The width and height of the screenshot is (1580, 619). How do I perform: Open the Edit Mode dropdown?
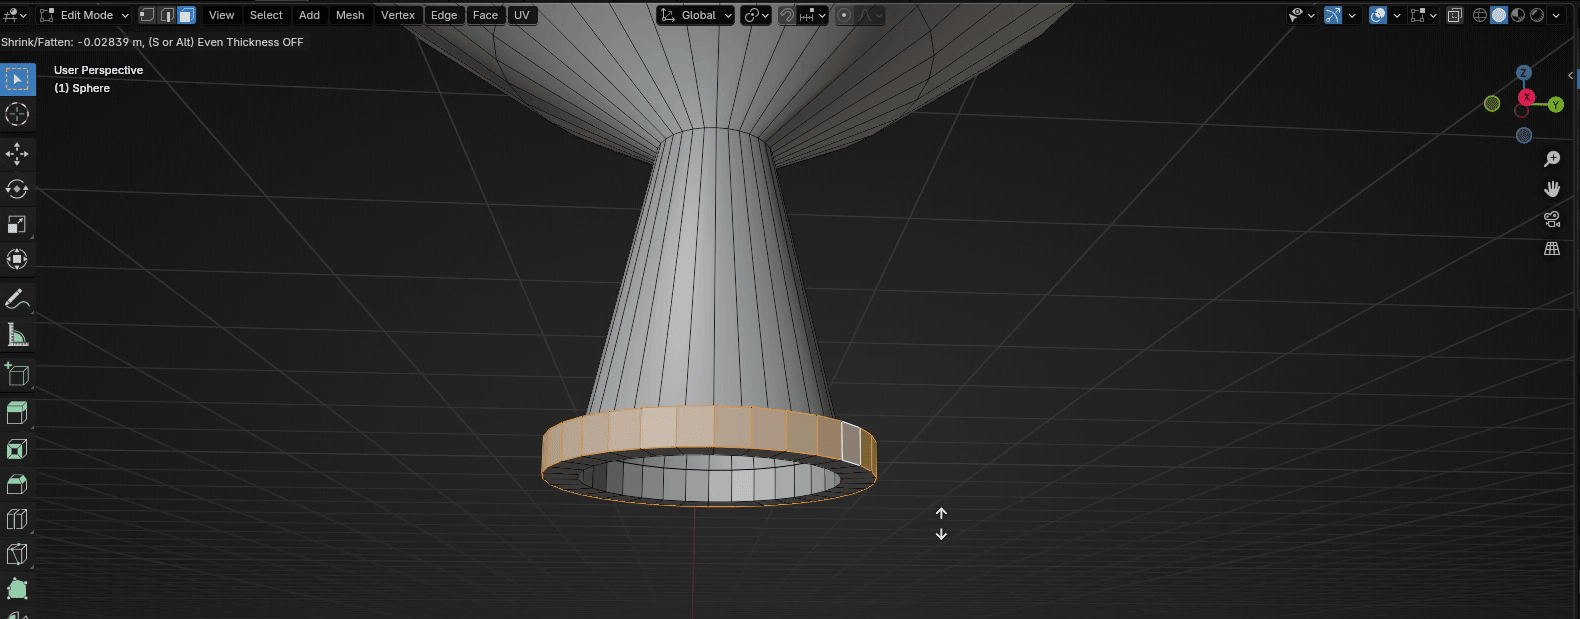[x=85, y=15]
